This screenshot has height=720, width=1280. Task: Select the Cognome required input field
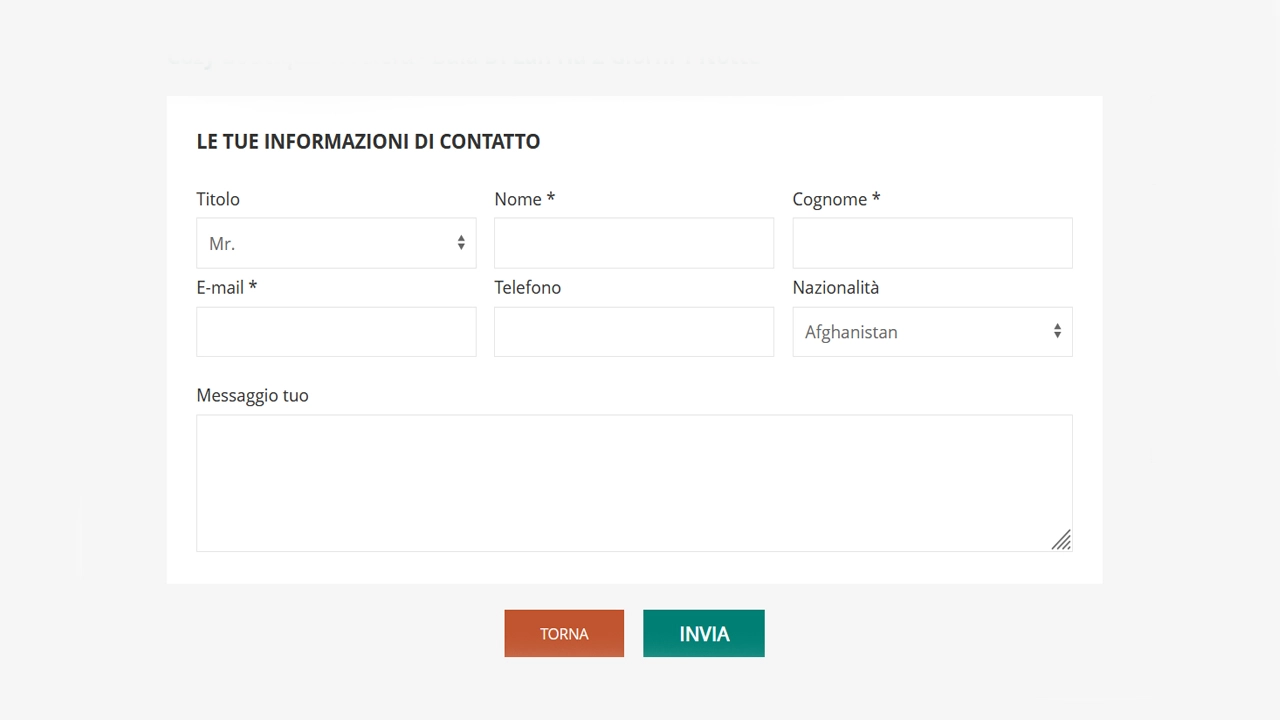(932, 243)
